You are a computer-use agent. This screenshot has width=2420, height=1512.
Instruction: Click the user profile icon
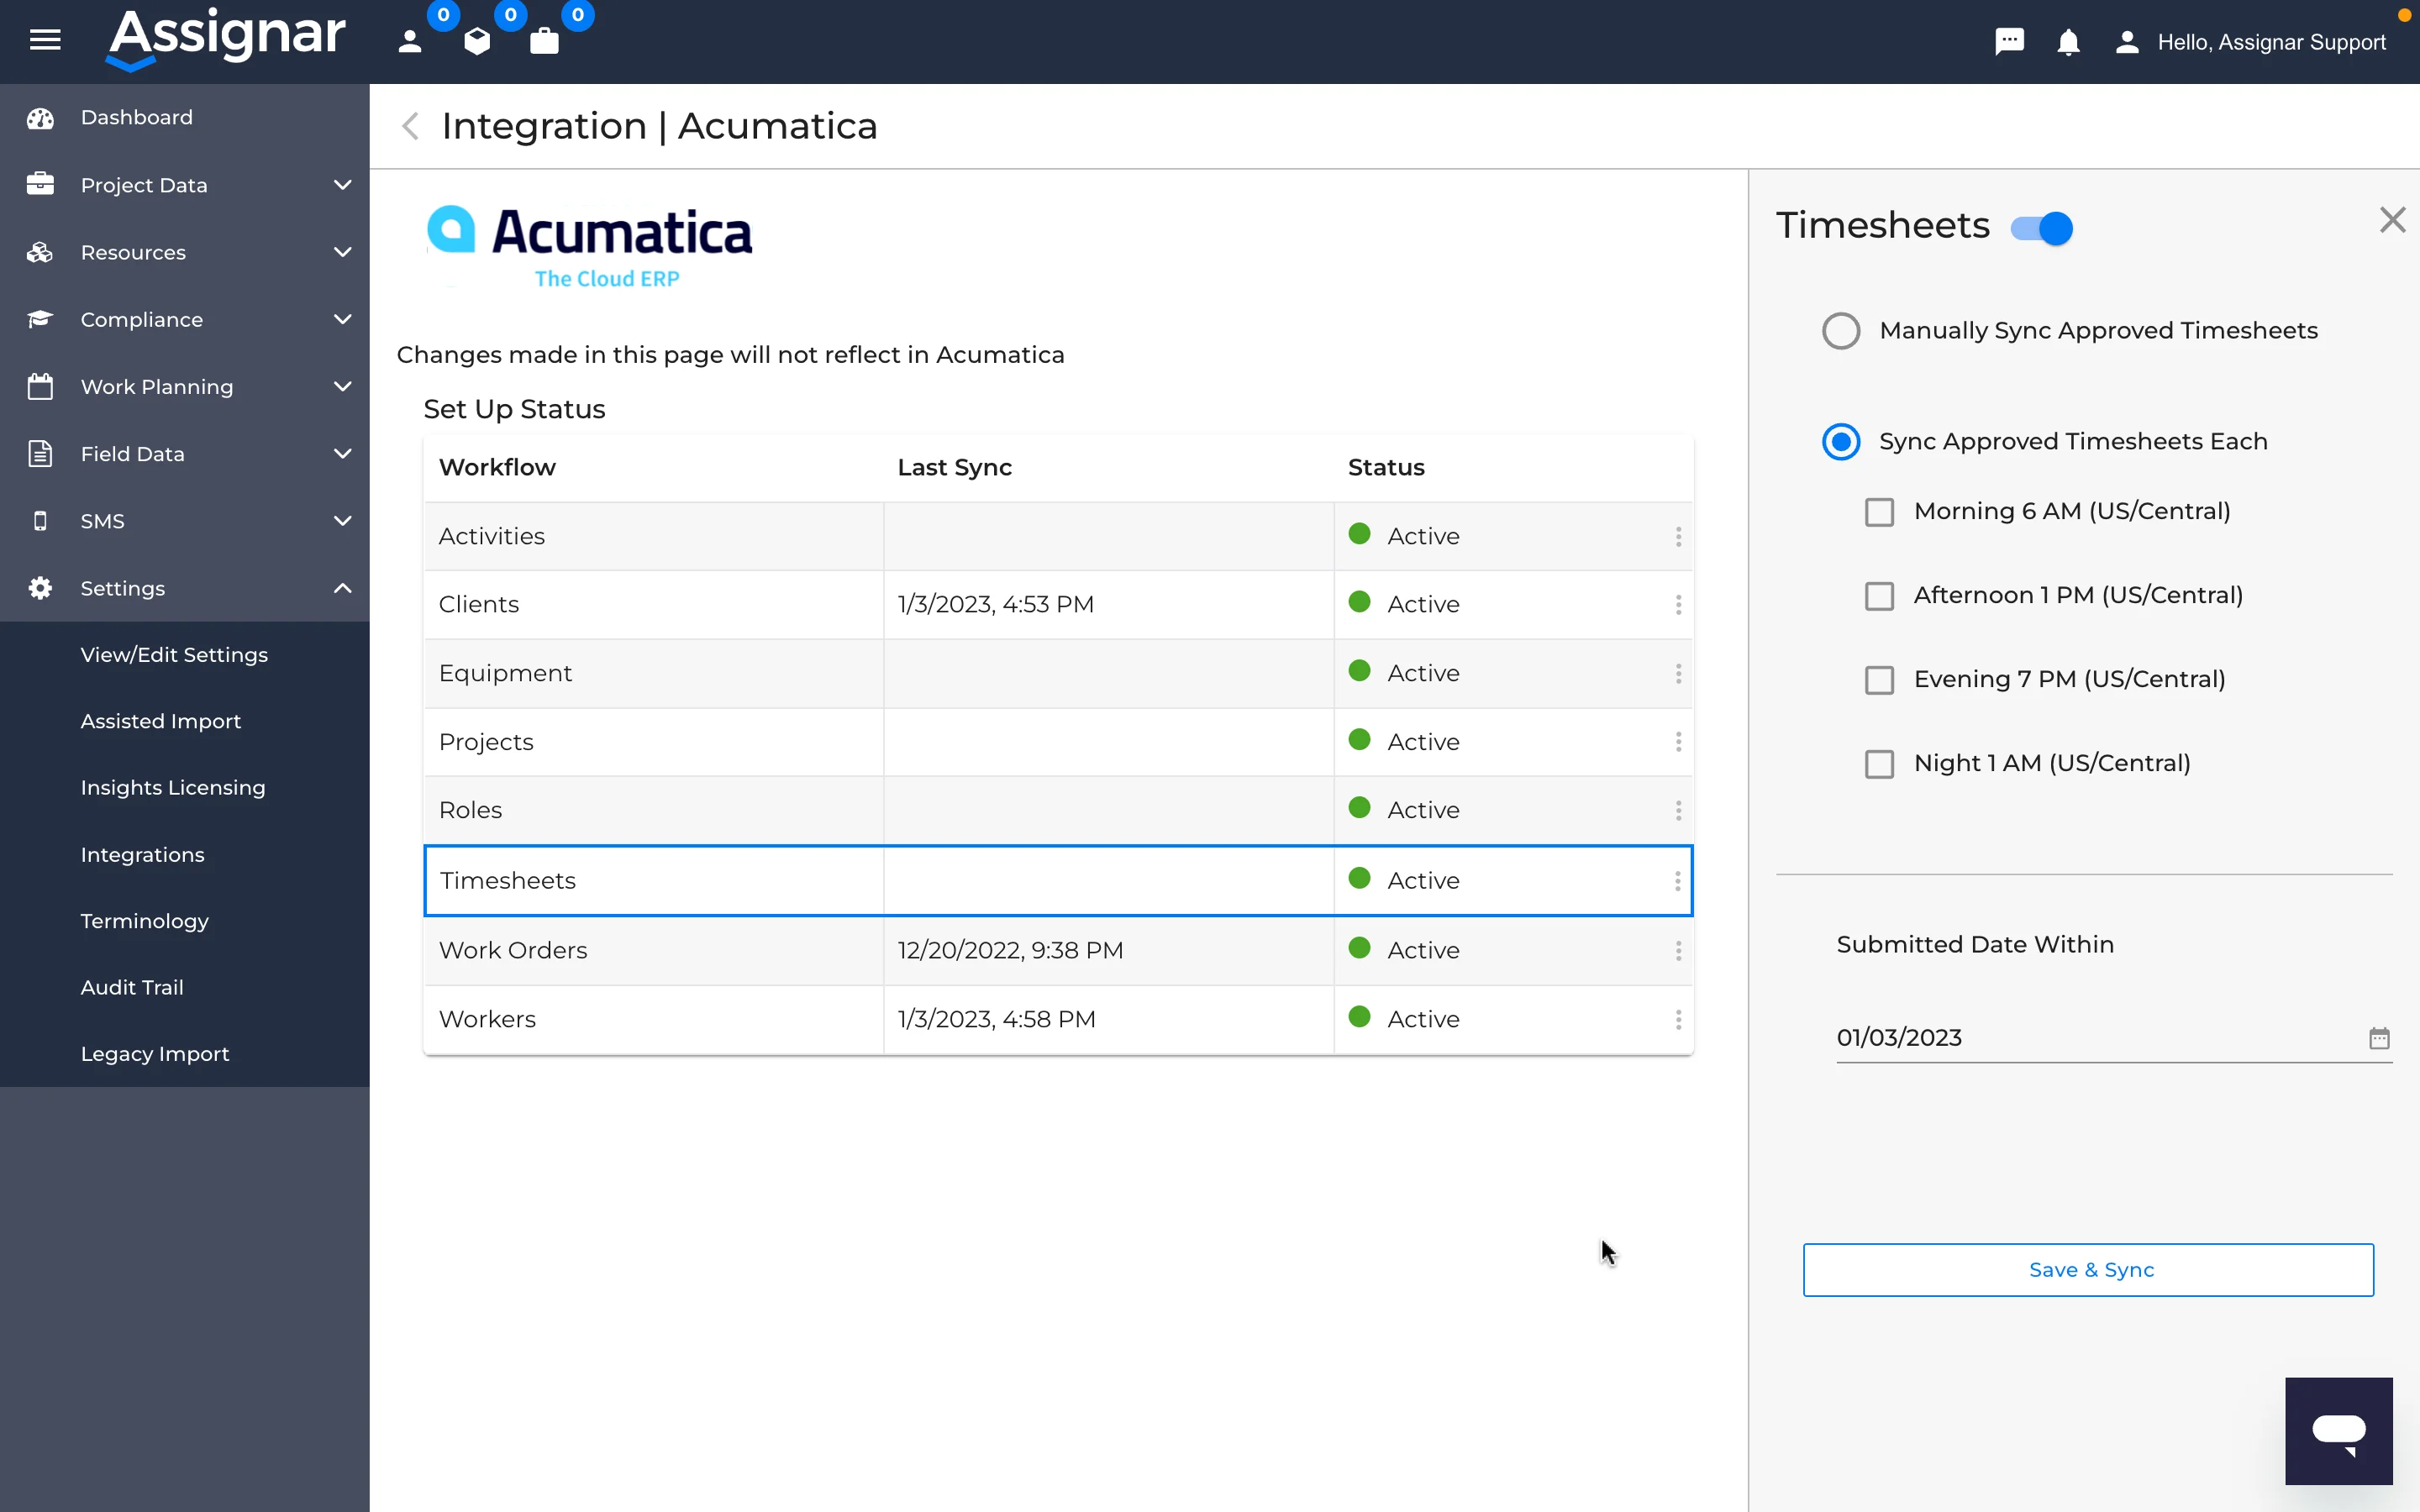[2127, 42]
